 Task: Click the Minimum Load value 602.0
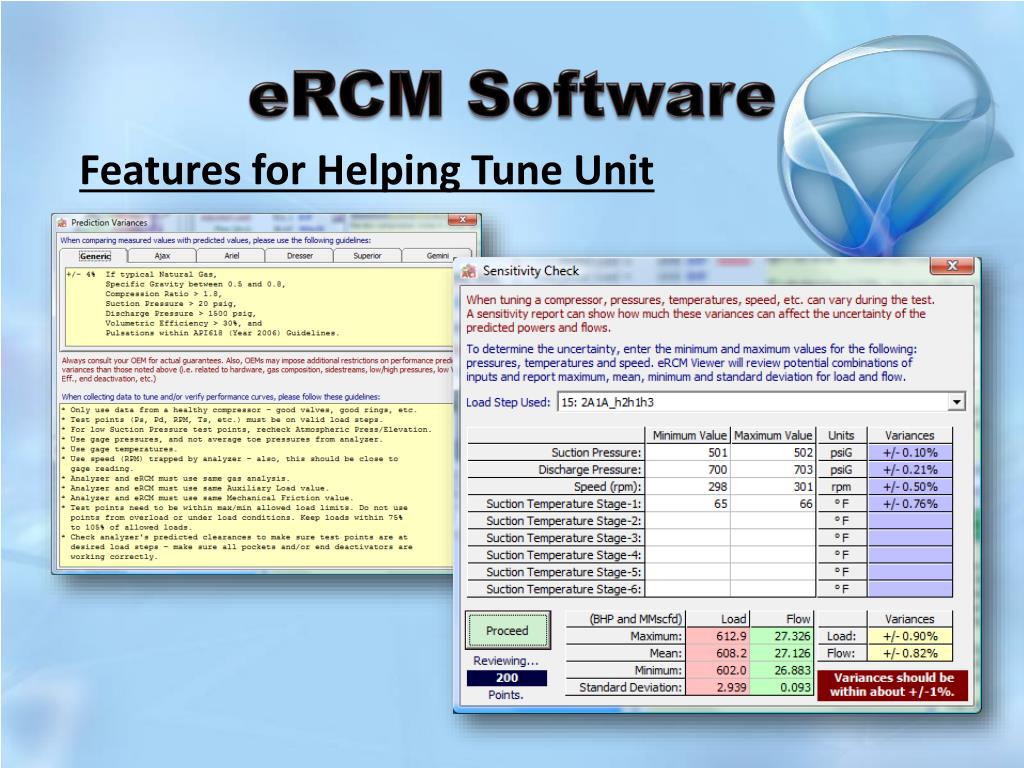pyautogui.click(x=718, y=670)
